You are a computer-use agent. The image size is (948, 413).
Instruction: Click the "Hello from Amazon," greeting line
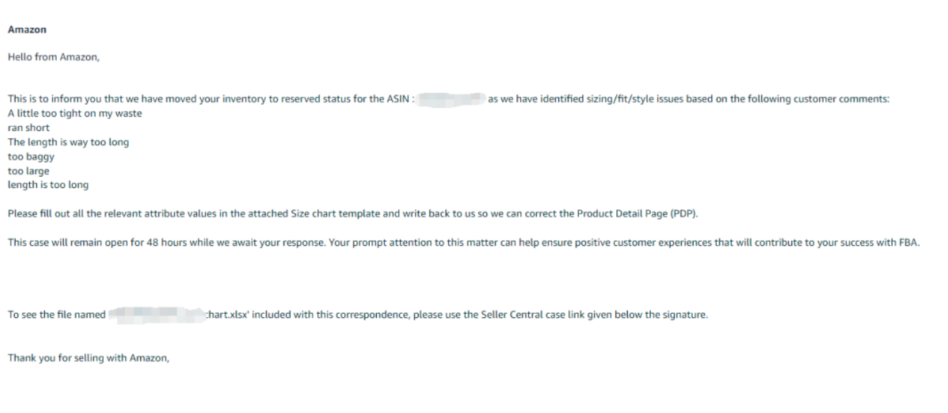53,57
